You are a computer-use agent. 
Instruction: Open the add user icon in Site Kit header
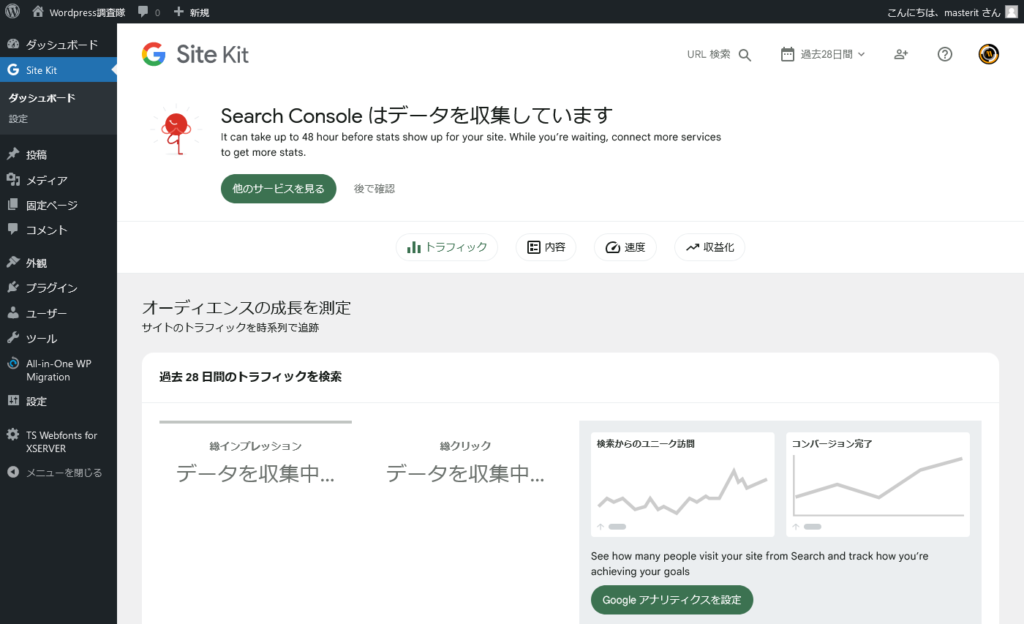pos(901,55)
